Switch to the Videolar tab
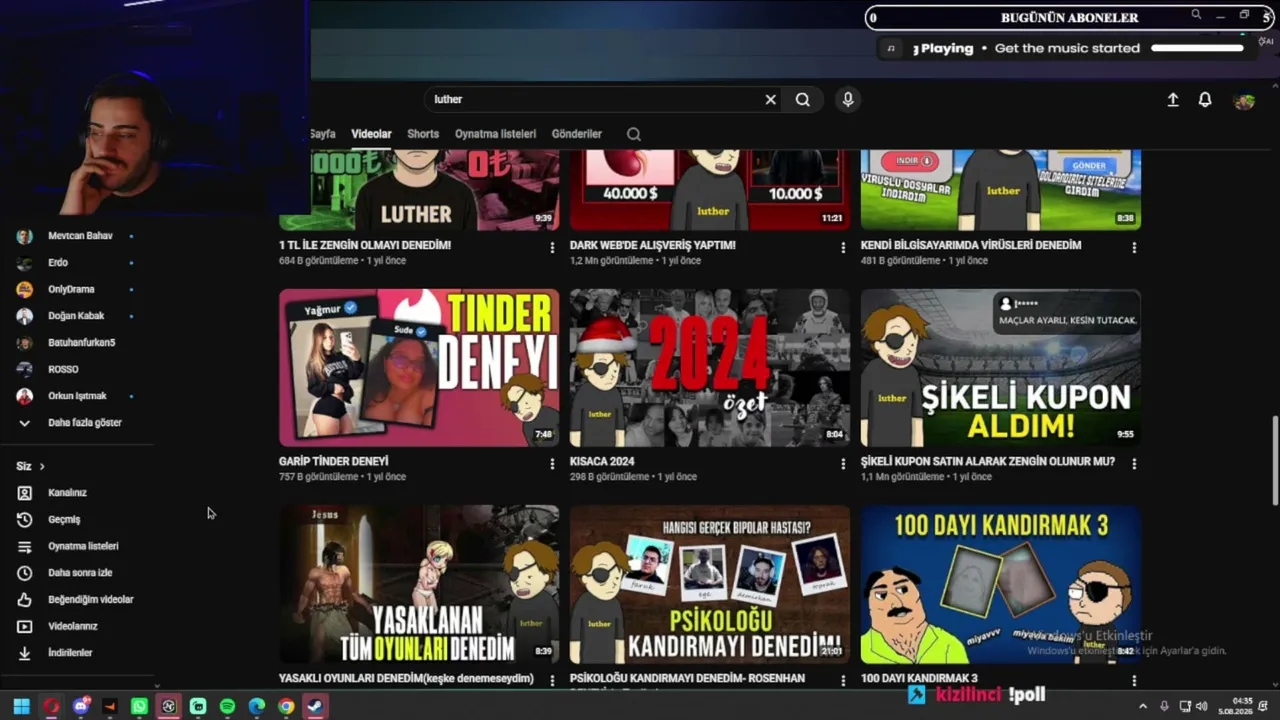This screenshot has width=1280, height=720. click(x=371, y=134)
